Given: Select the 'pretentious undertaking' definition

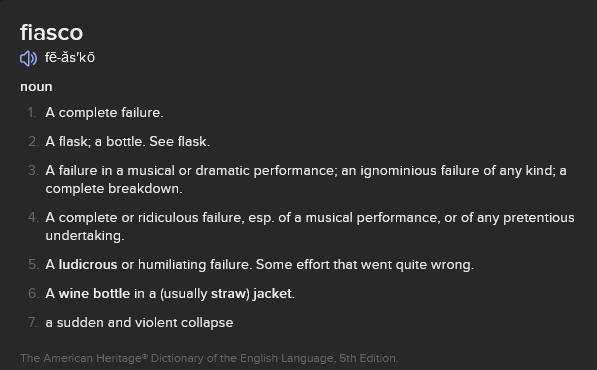Looking at the screenshot, I should tap(310, 226).
